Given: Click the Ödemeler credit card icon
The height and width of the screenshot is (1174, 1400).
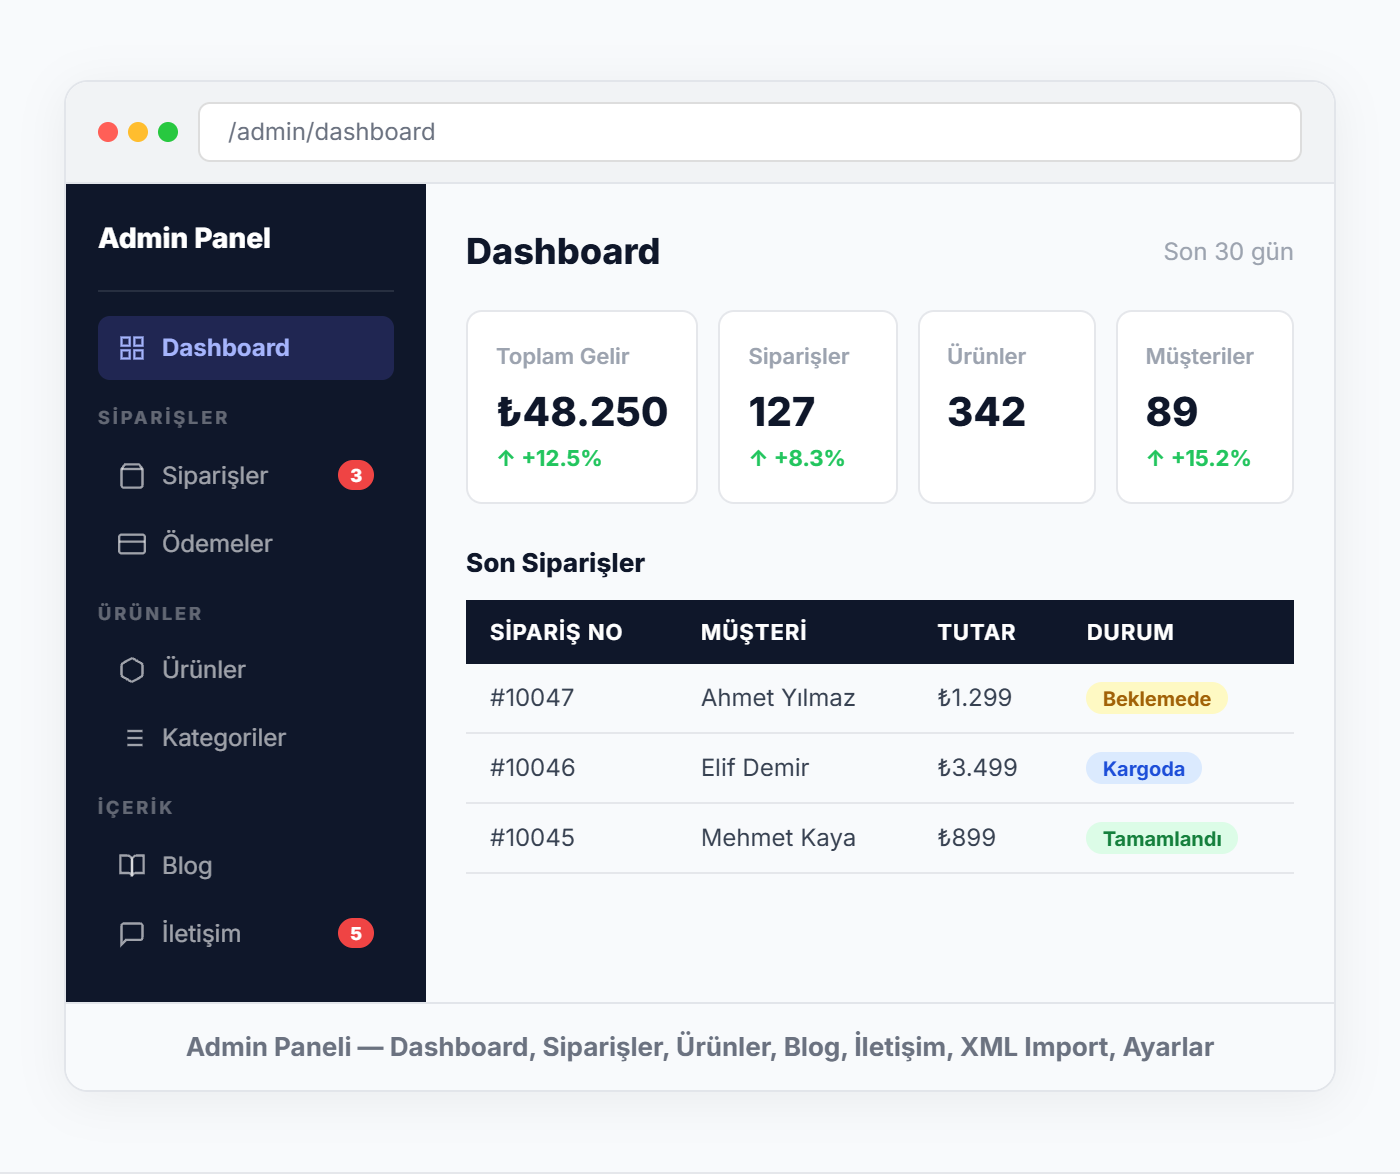Looking at the screenshot, I should [132, 544].
